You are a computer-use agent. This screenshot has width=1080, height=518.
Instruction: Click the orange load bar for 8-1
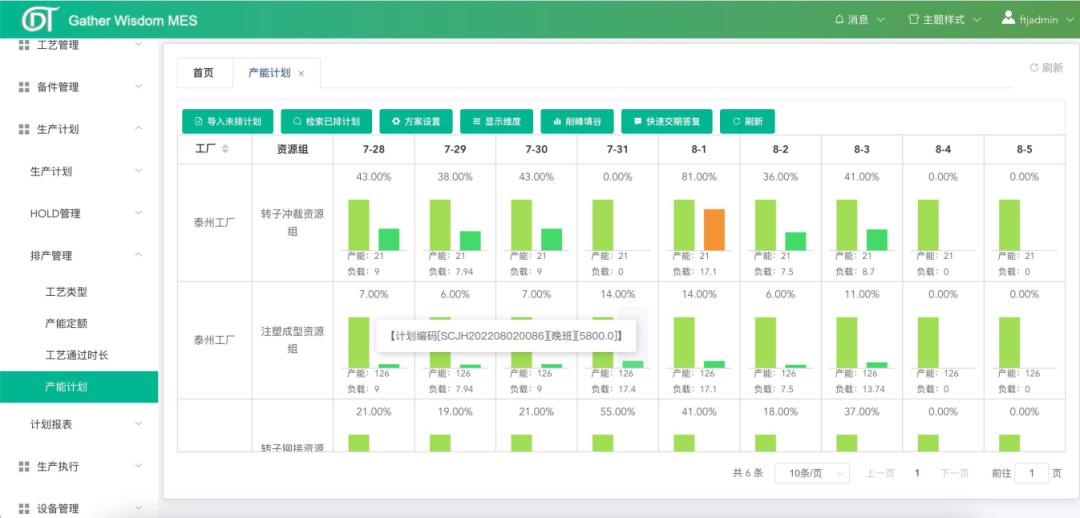coord(713,229)
